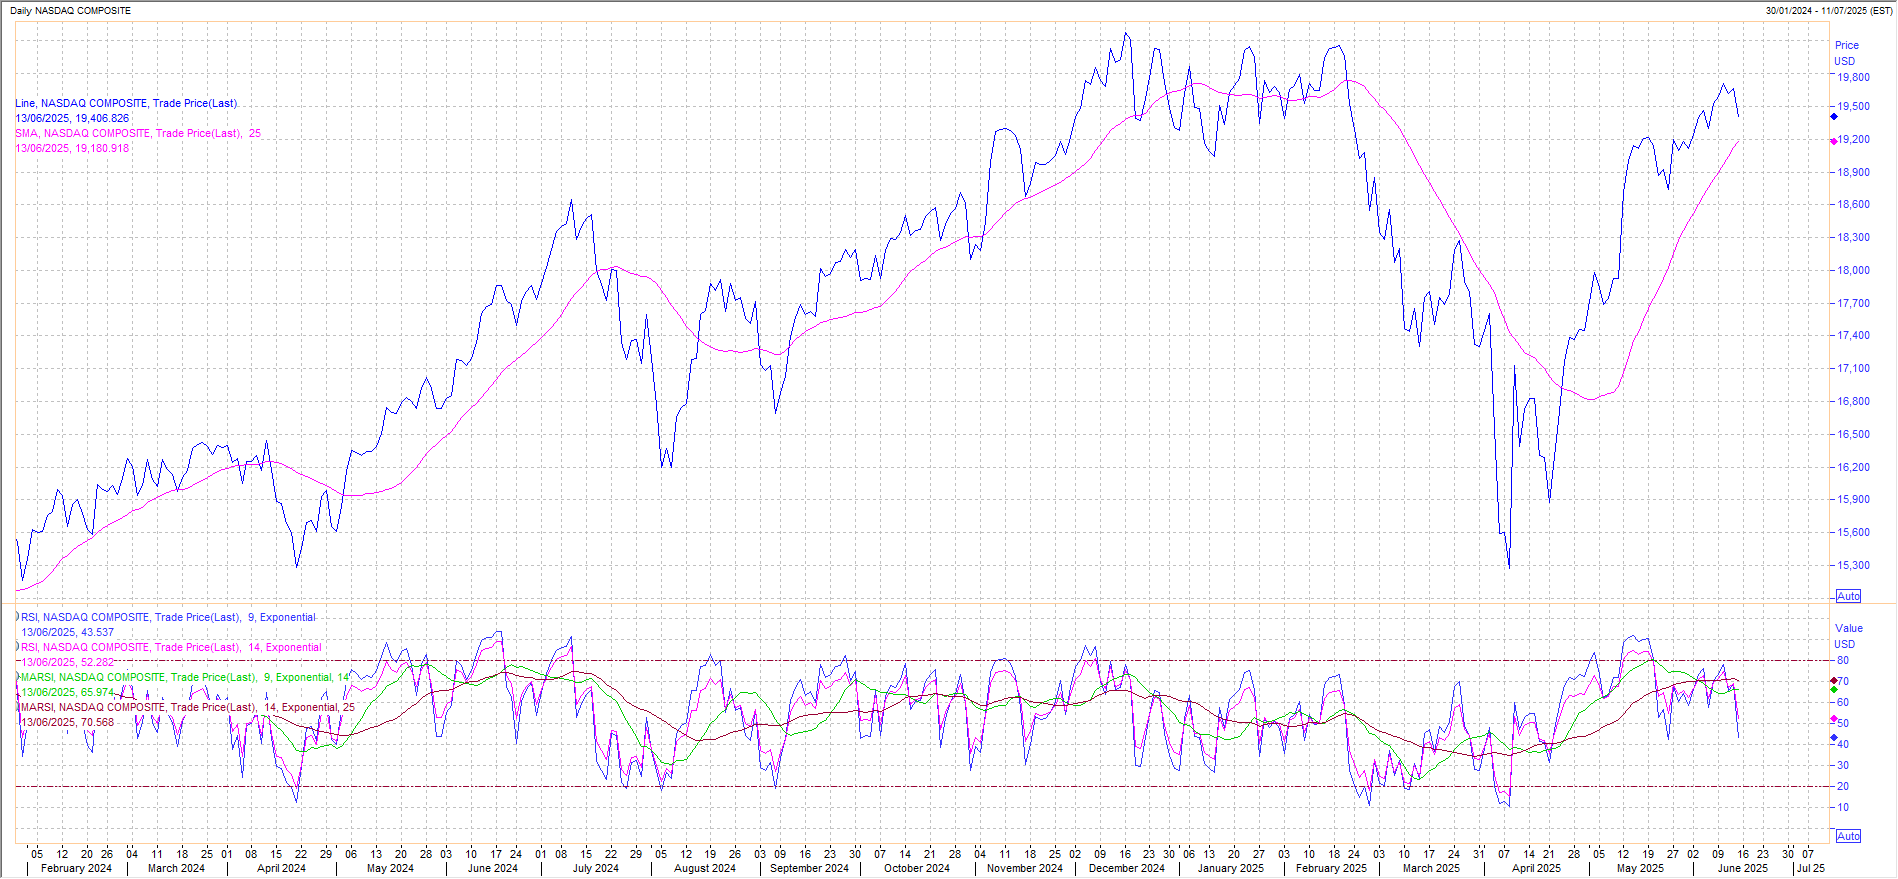This screenshot has width=1898, height=879.
Task: Click the 17,400 price axis label
Action: tap(1853, 335)
